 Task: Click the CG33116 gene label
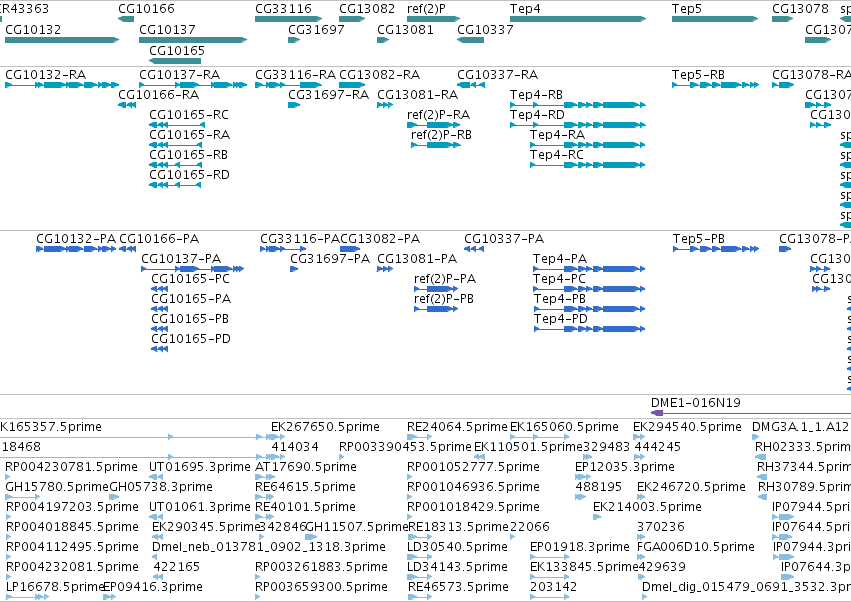pyautogui.click(x=283, y=9)
